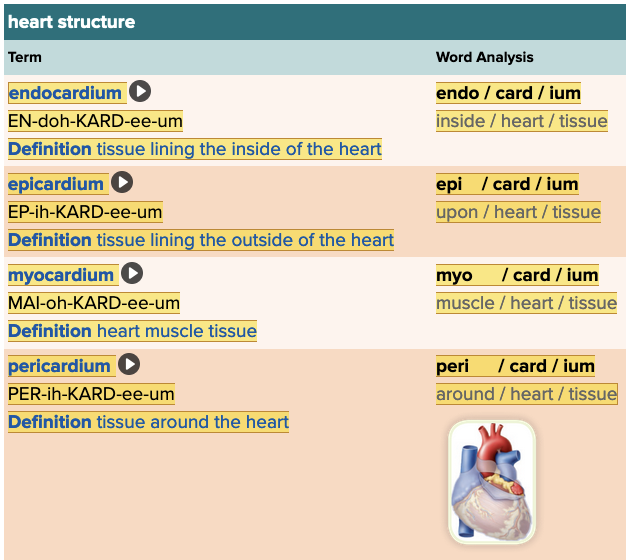Play myocardium pronunciation audio

point(132,274)
